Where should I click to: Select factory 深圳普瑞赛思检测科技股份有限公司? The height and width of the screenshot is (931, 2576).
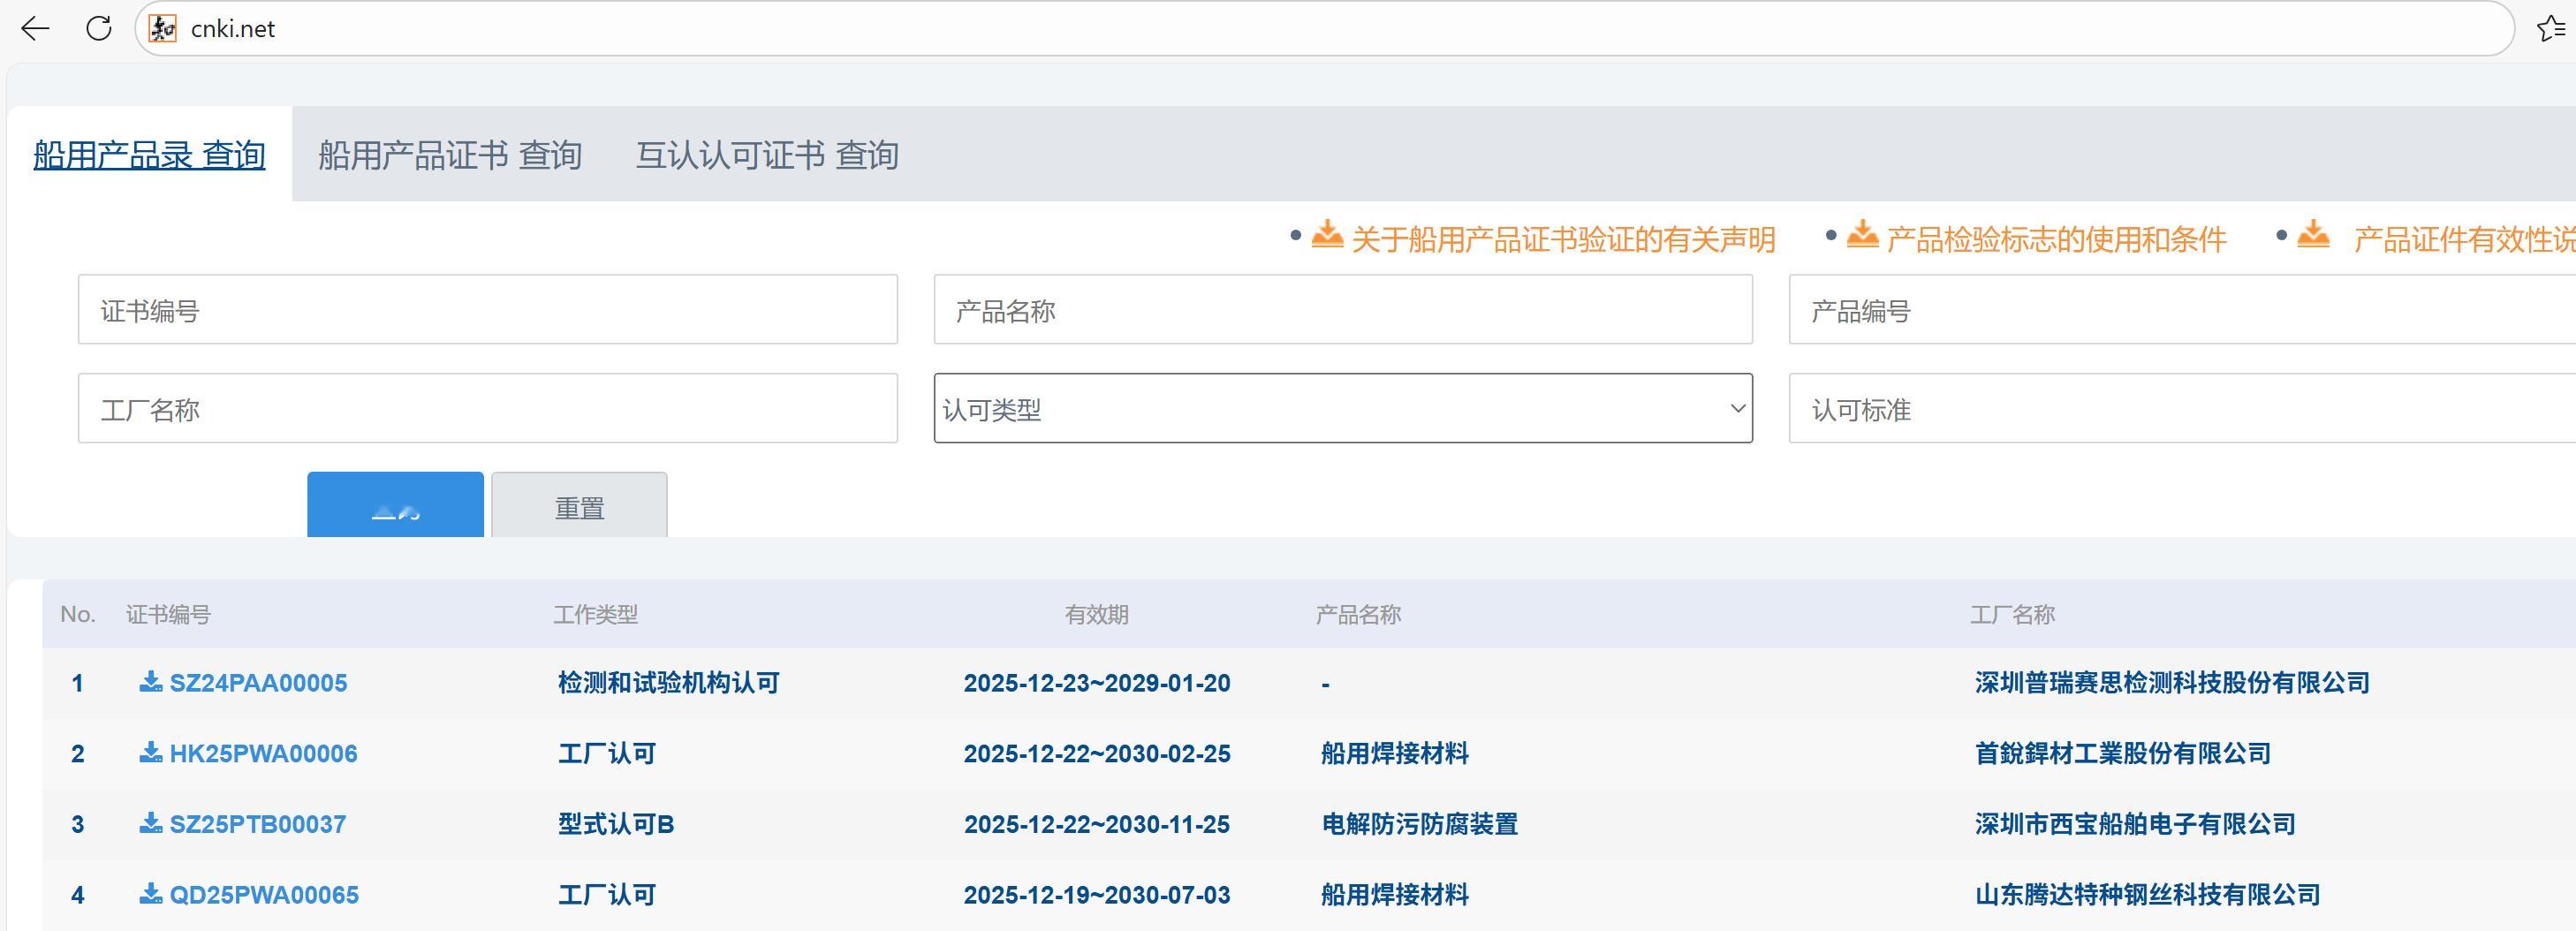pyautogui.click(x=2172, y=683)
